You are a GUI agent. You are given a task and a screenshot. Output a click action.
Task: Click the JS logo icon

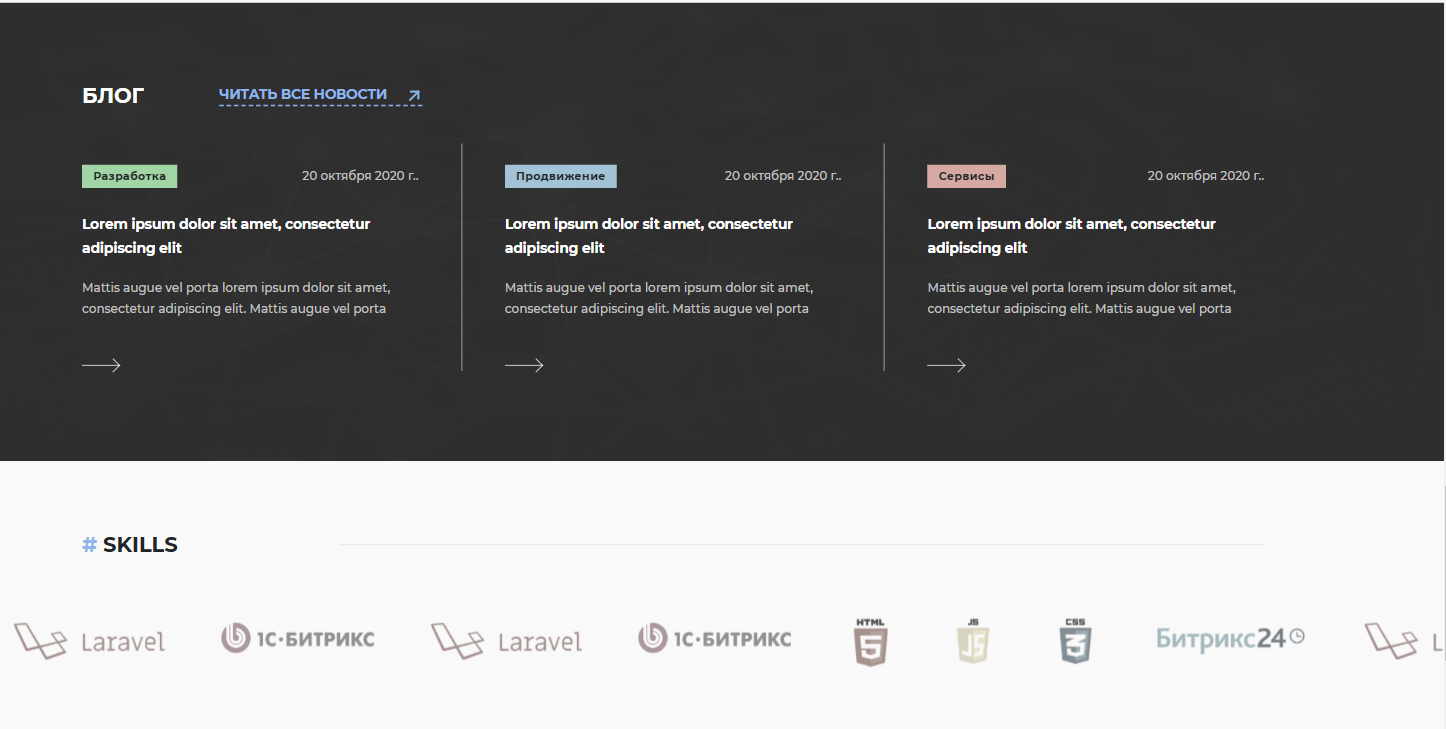click(972, 642)
